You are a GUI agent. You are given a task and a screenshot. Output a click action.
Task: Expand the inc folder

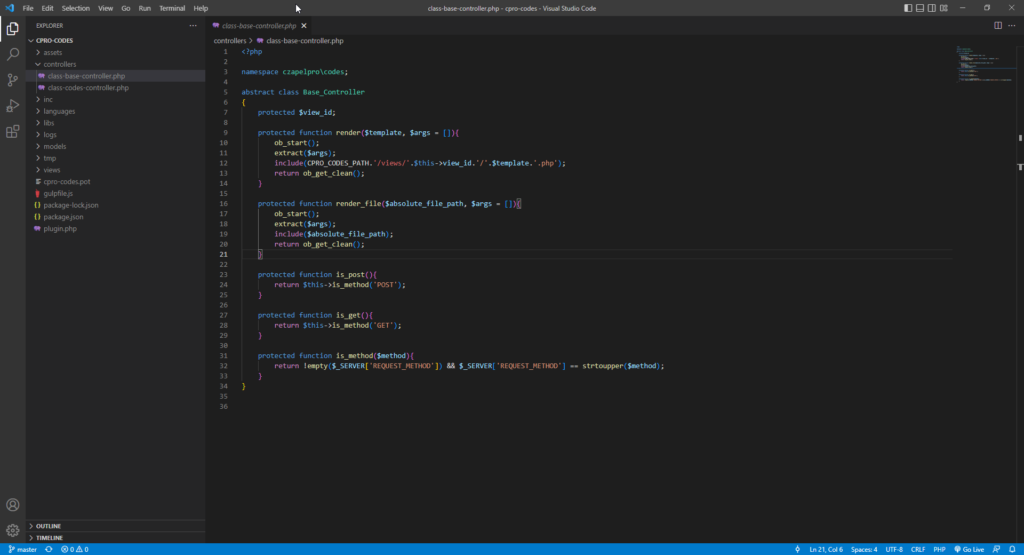coord(116,99)
